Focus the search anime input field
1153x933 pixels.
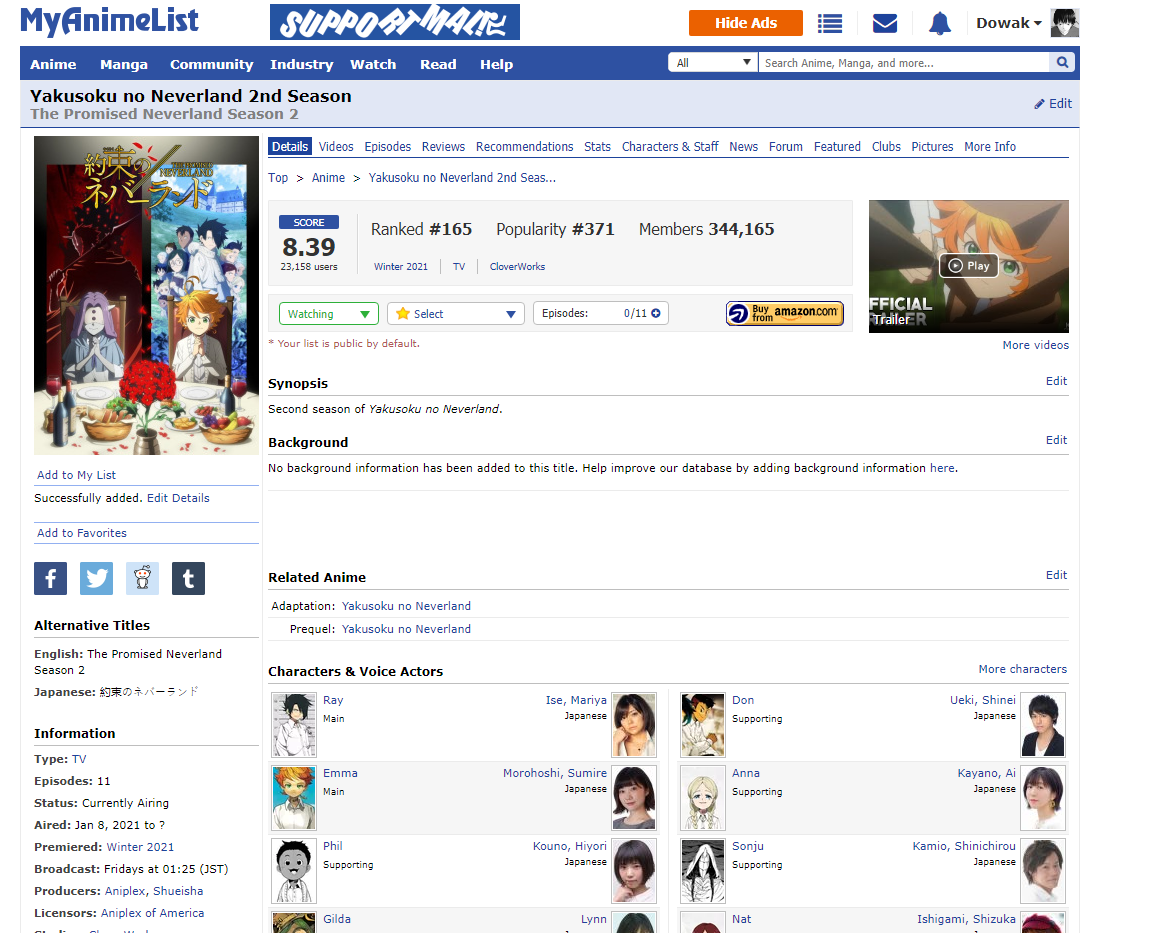tap(904, 62)
